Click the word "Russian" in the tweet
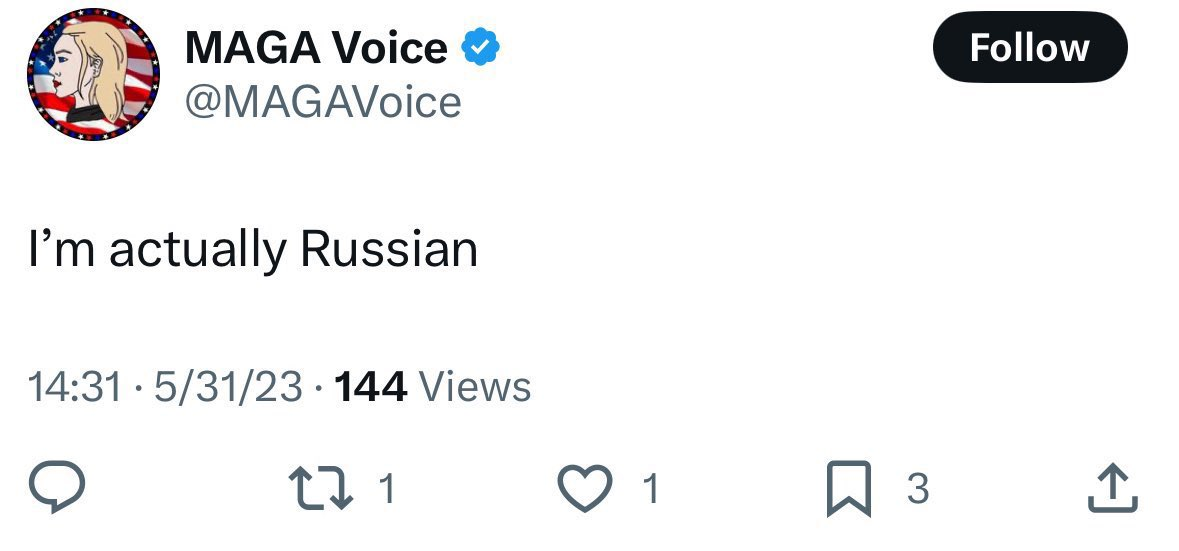Image resolution: width=1179 pixels, height=551 pixels. [389, 249]
